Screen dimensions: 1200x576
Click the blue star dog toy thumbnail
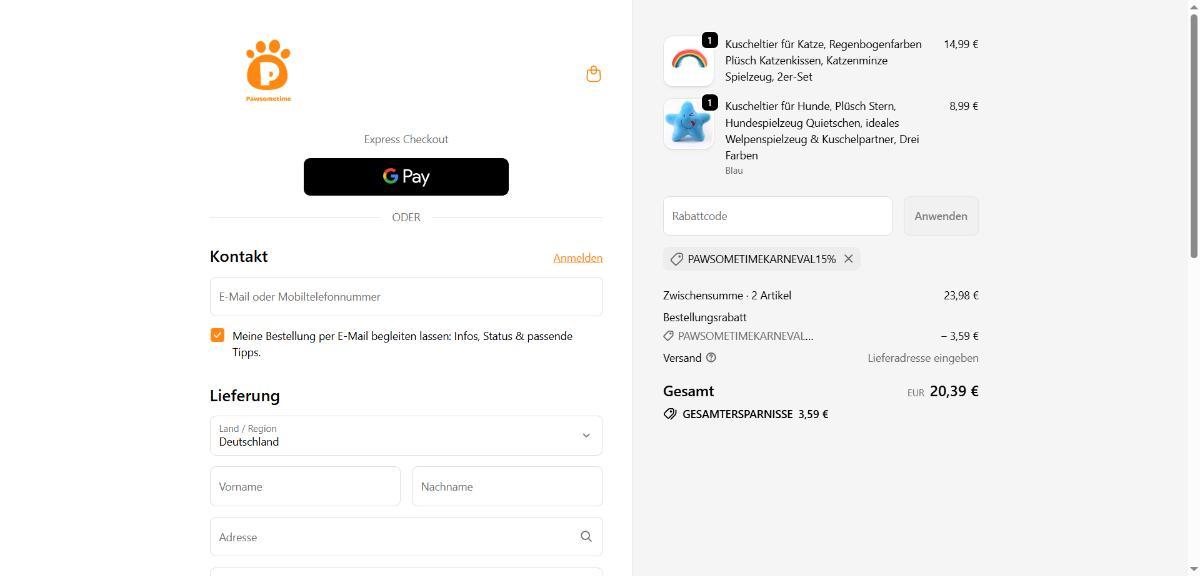[688, 124]
